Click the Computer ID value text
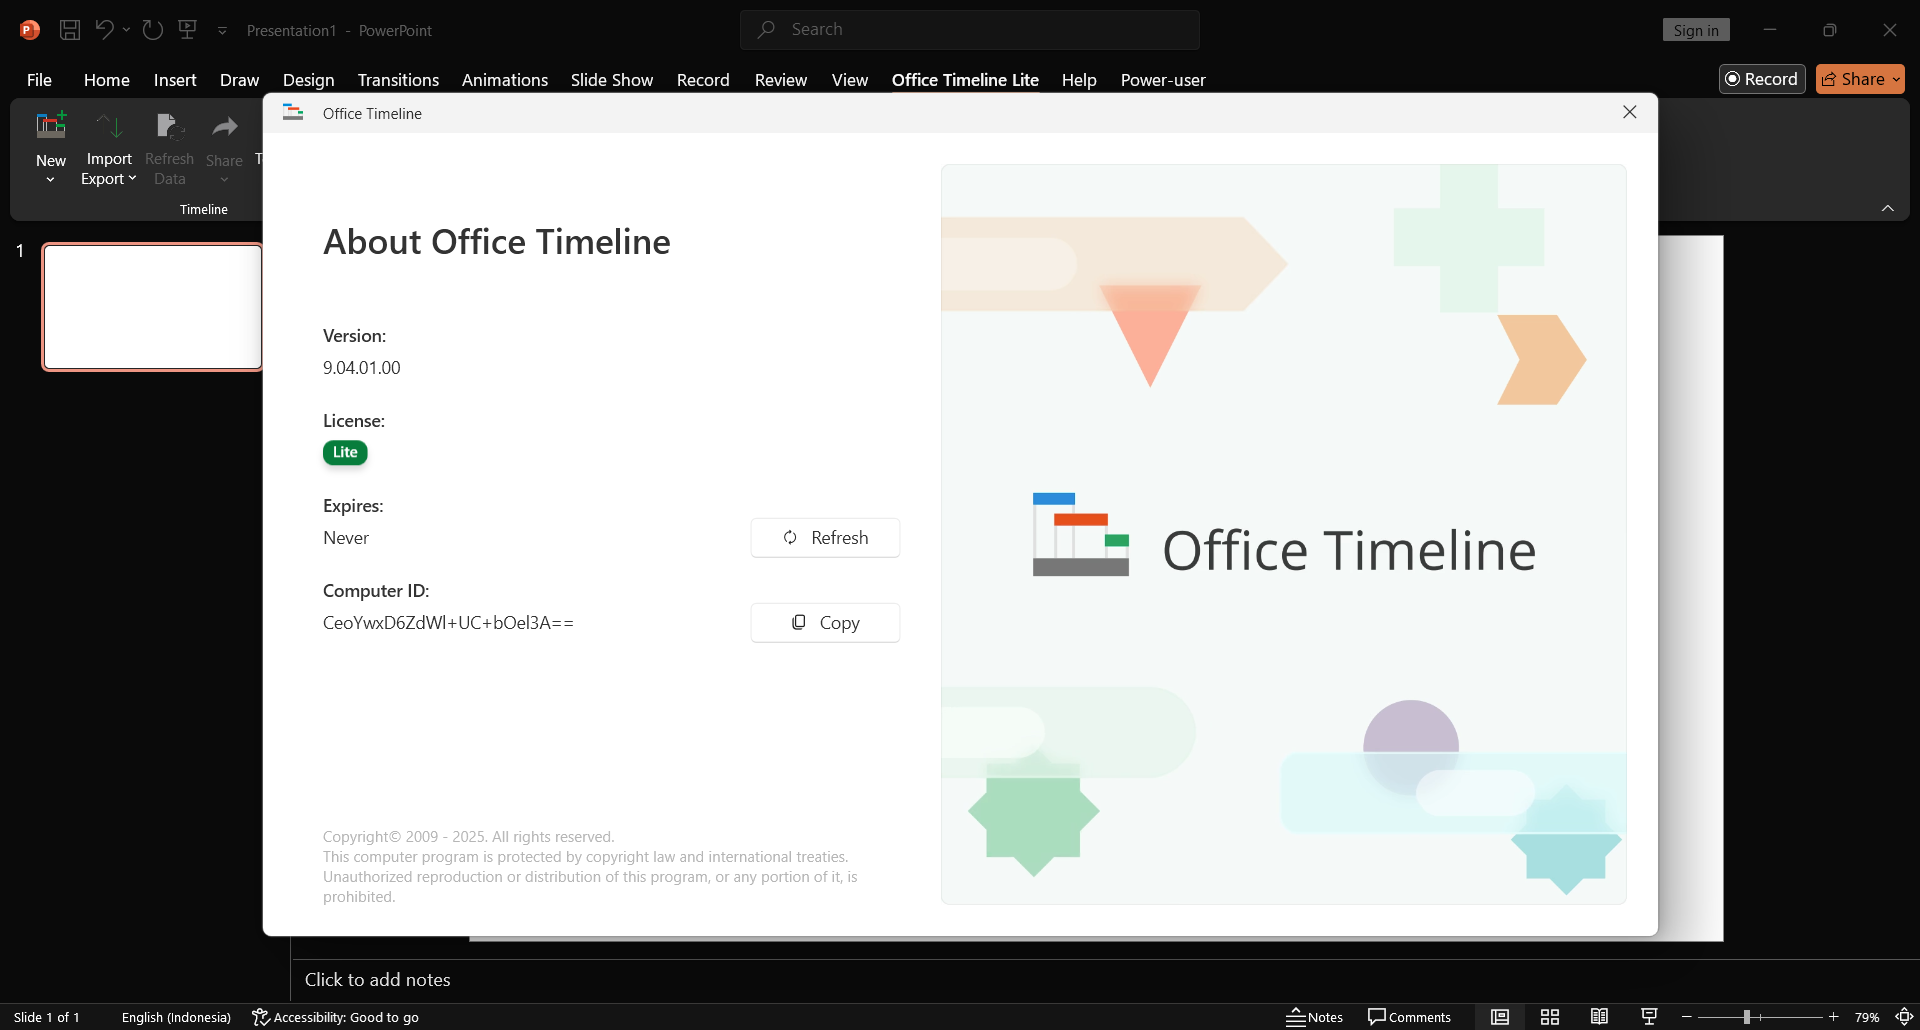This screenshot has height=1030, width=1920. 448,623
